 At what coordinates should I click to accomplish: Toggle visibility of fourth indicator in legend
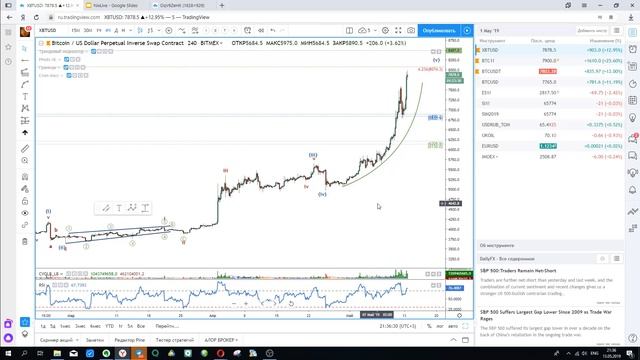69,76
